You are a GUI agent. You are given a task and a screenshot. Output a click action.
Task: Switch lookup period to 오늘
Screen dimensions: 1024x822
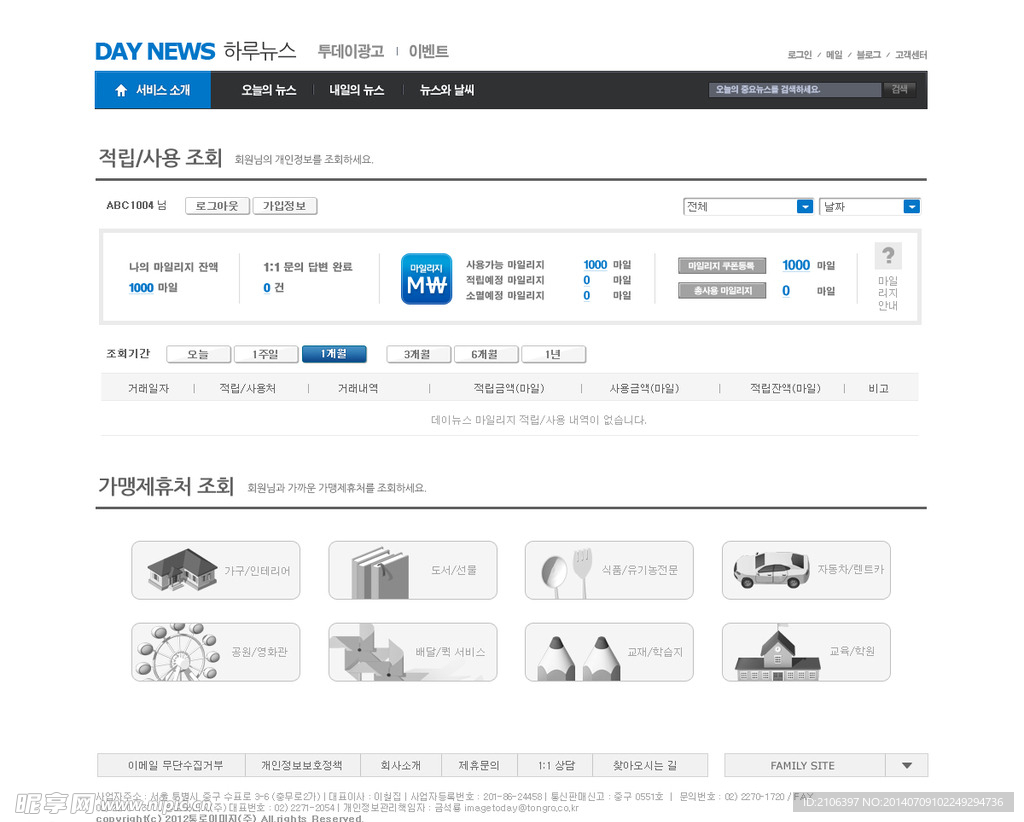198,354
